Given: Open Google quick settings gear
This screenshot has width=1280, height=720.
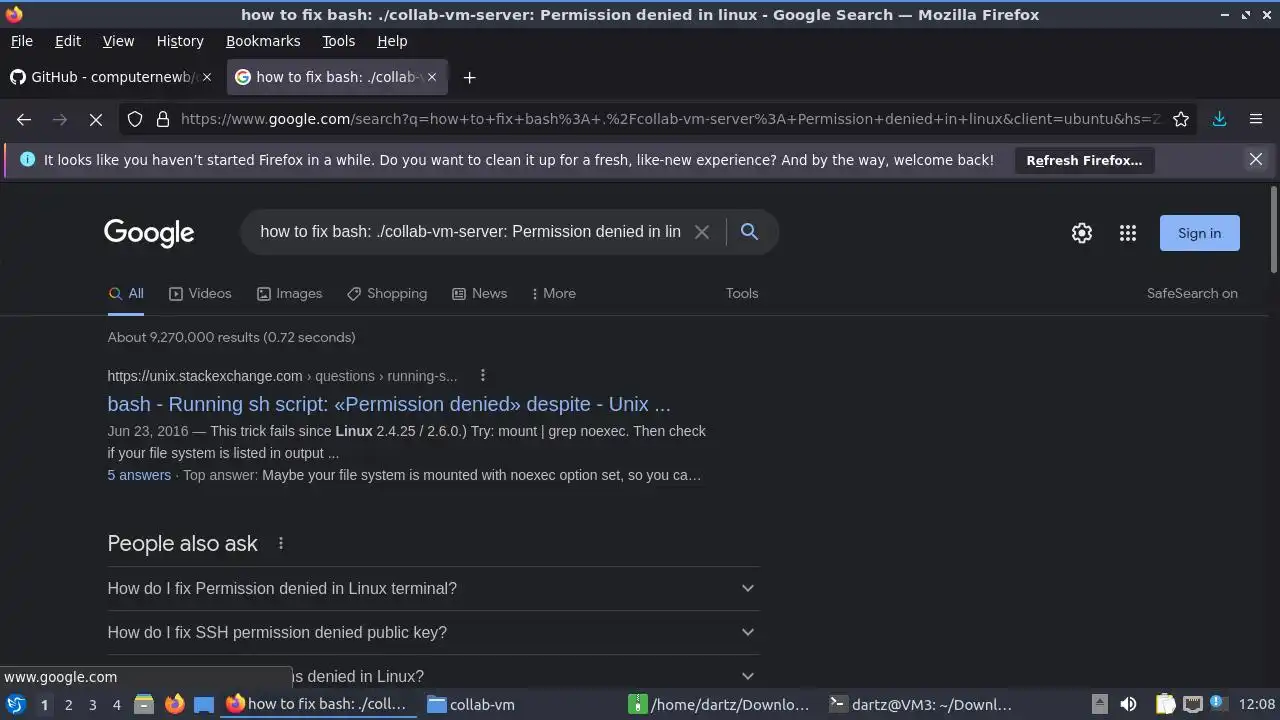Looking at the screenshot, I should pos(1082,233).
